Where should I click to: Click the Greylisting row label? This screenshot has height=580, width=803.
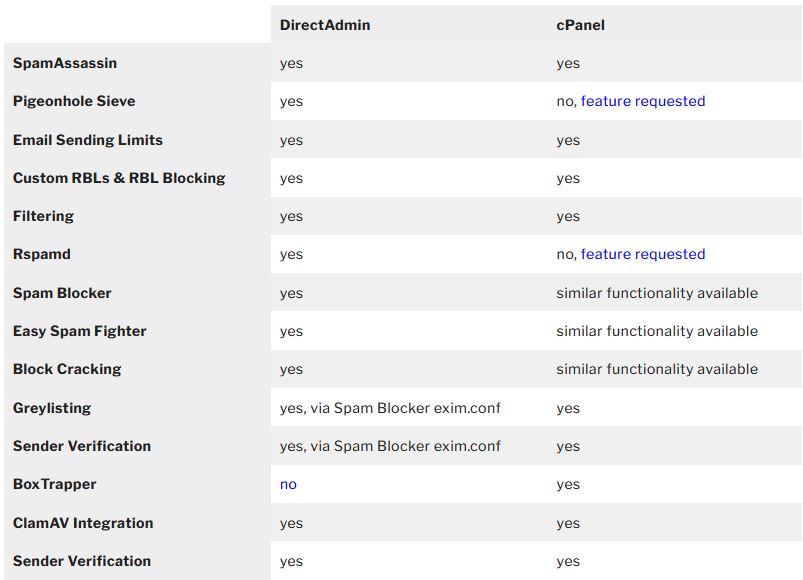[52, 408]
